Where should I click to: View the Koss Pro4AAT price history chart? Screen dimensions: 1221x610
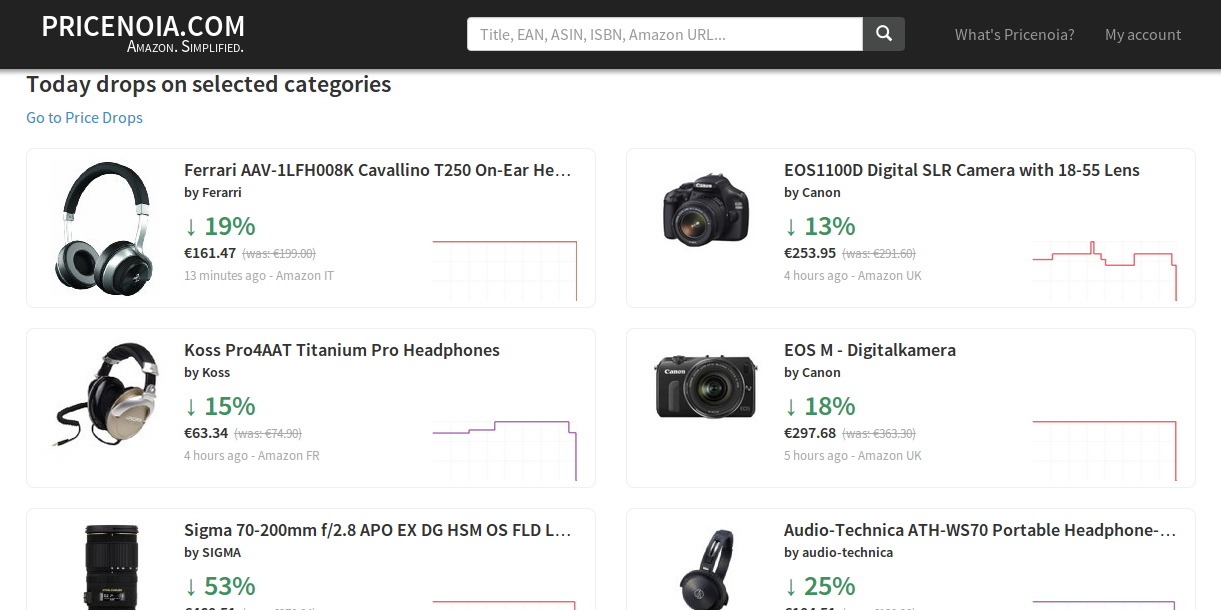(x=505, y=450)
